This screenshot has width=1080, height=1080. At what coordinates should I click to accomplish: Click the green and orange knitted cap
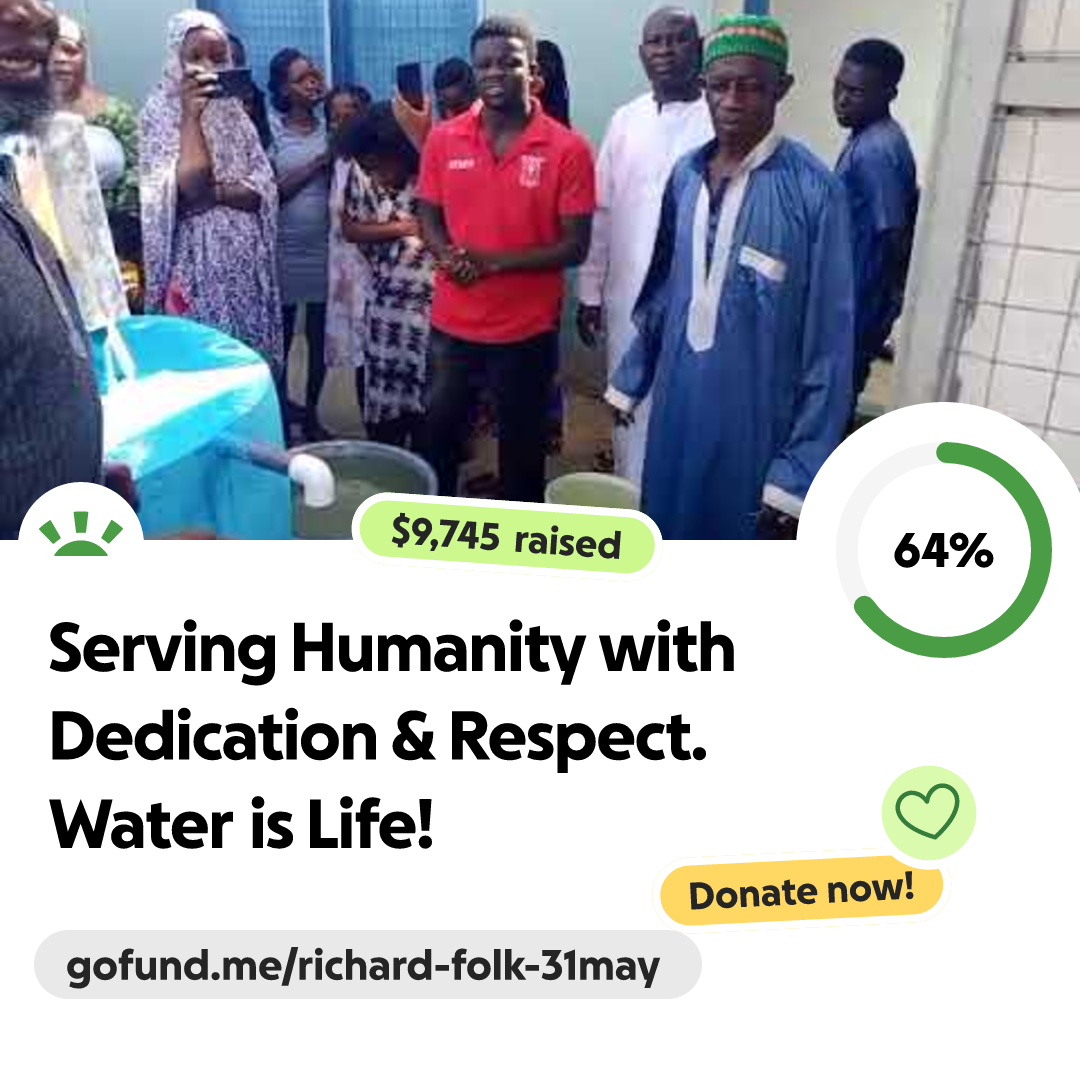pos(745,41)
